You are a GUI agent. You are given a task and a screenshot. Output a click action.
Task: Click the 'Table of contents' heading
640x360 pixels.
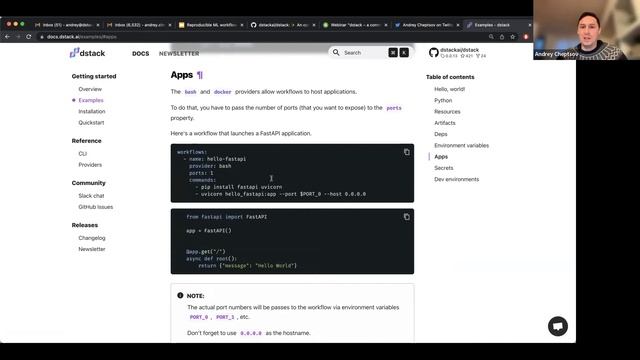pyautogui.click(x=450, y=77)
